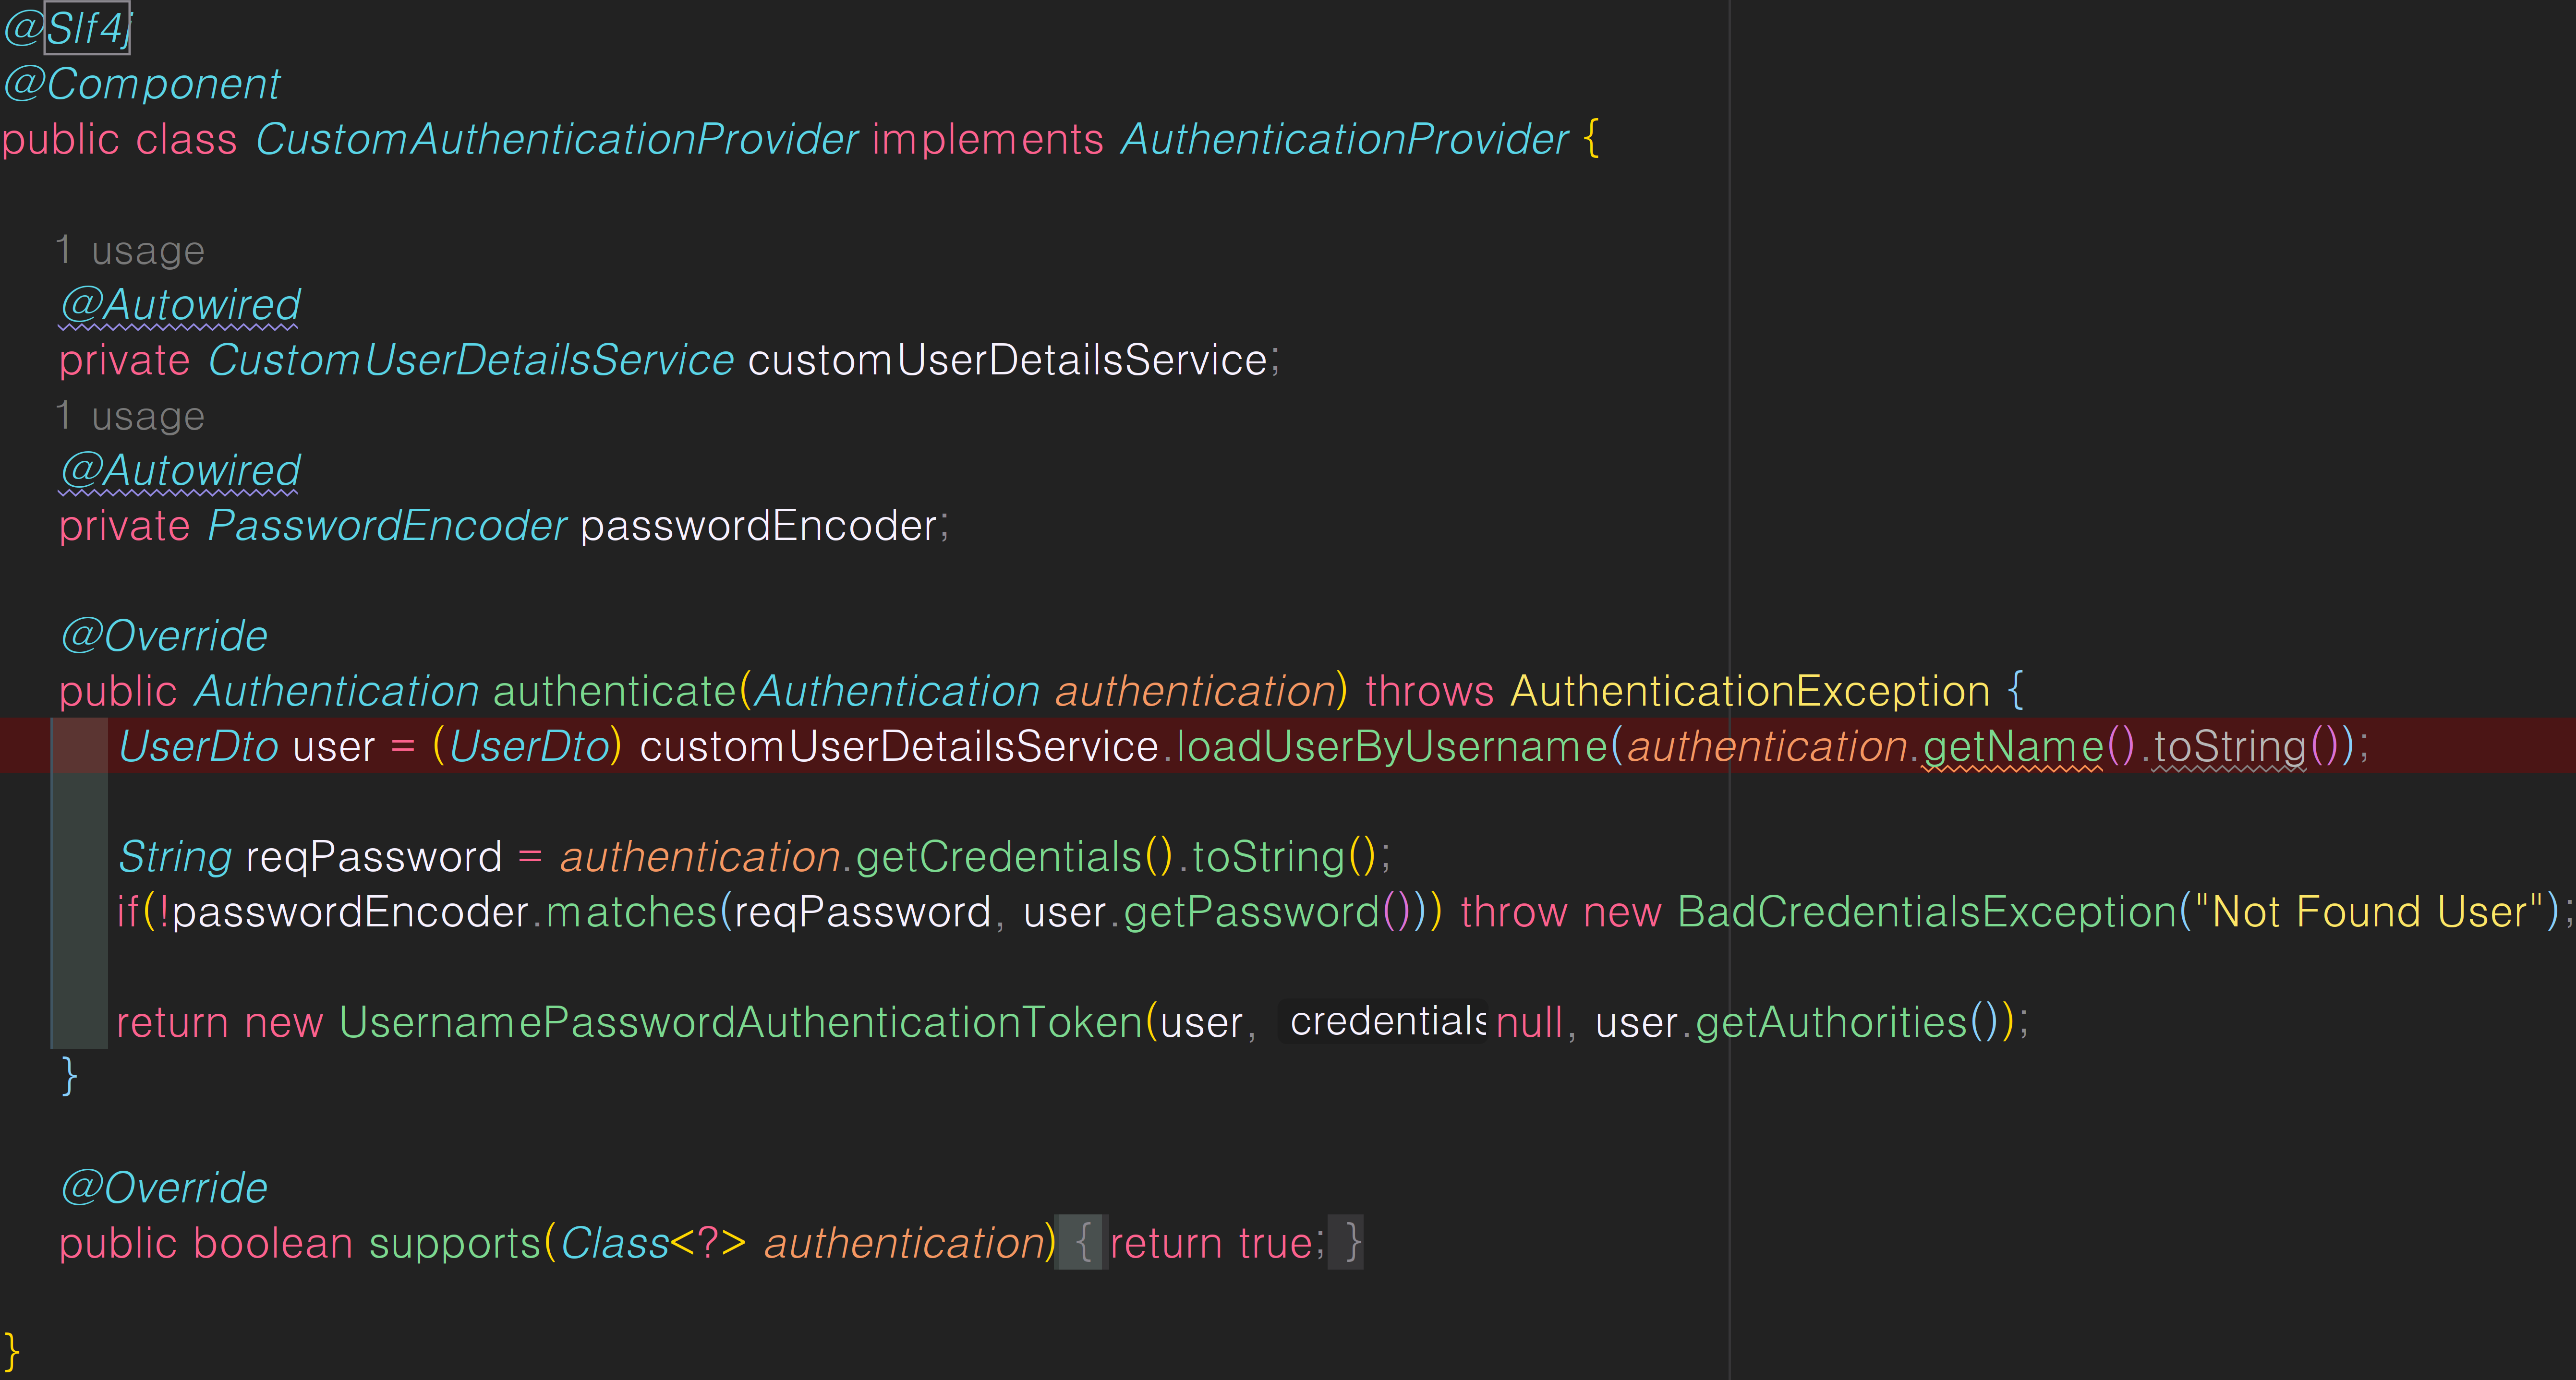Select the CustomAuthenticationProvider class name
2576x1380 pixels.
557,139
